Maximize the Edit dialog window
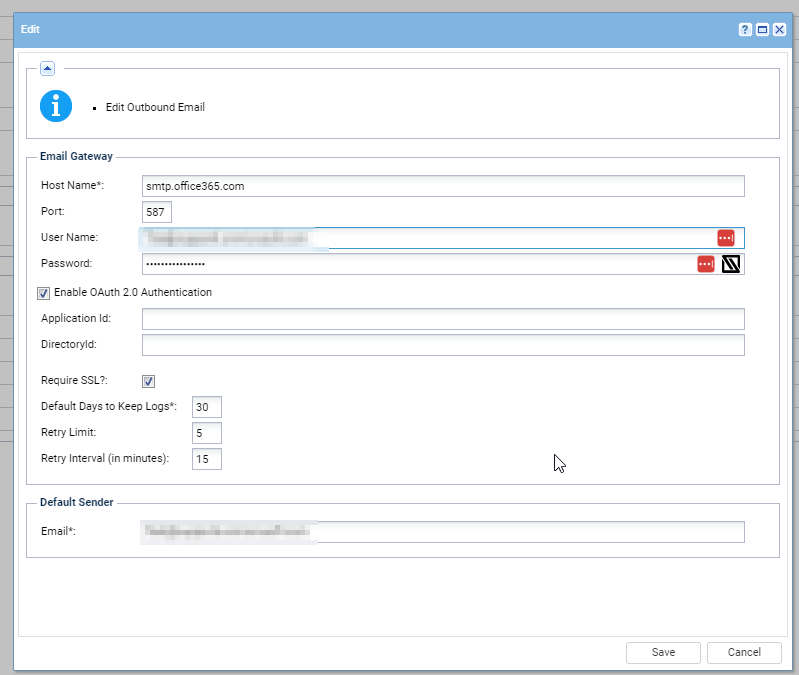Screen dimensions: 799x675 pos(762,30)
